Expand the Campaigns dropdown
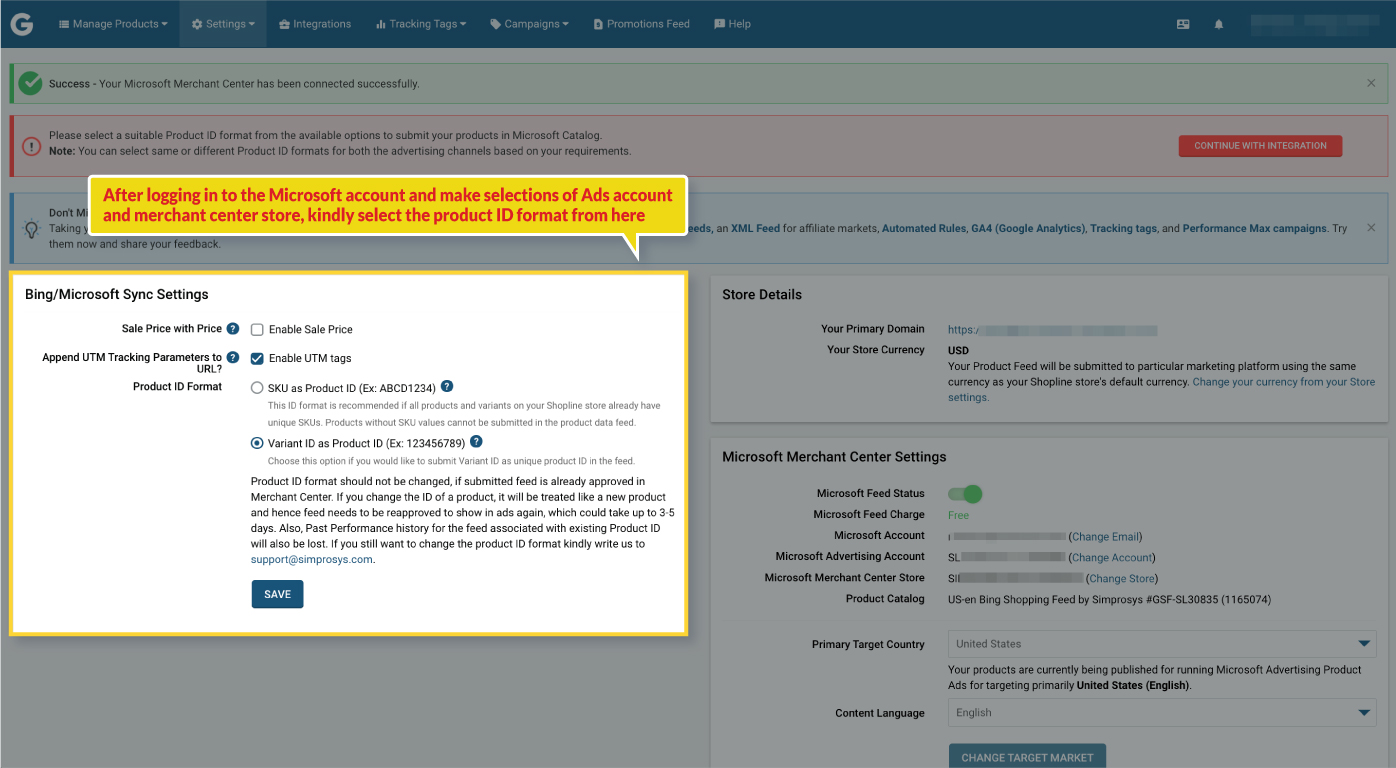This screenshot has width=1396, height=768. [x=529, y=24]
